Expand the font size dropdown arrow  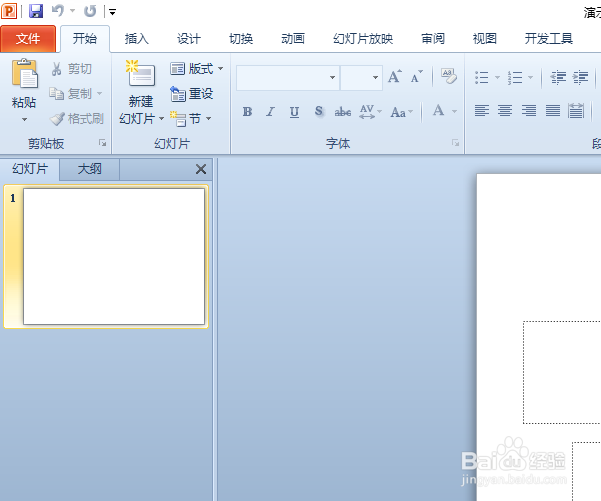pos(376,78)
